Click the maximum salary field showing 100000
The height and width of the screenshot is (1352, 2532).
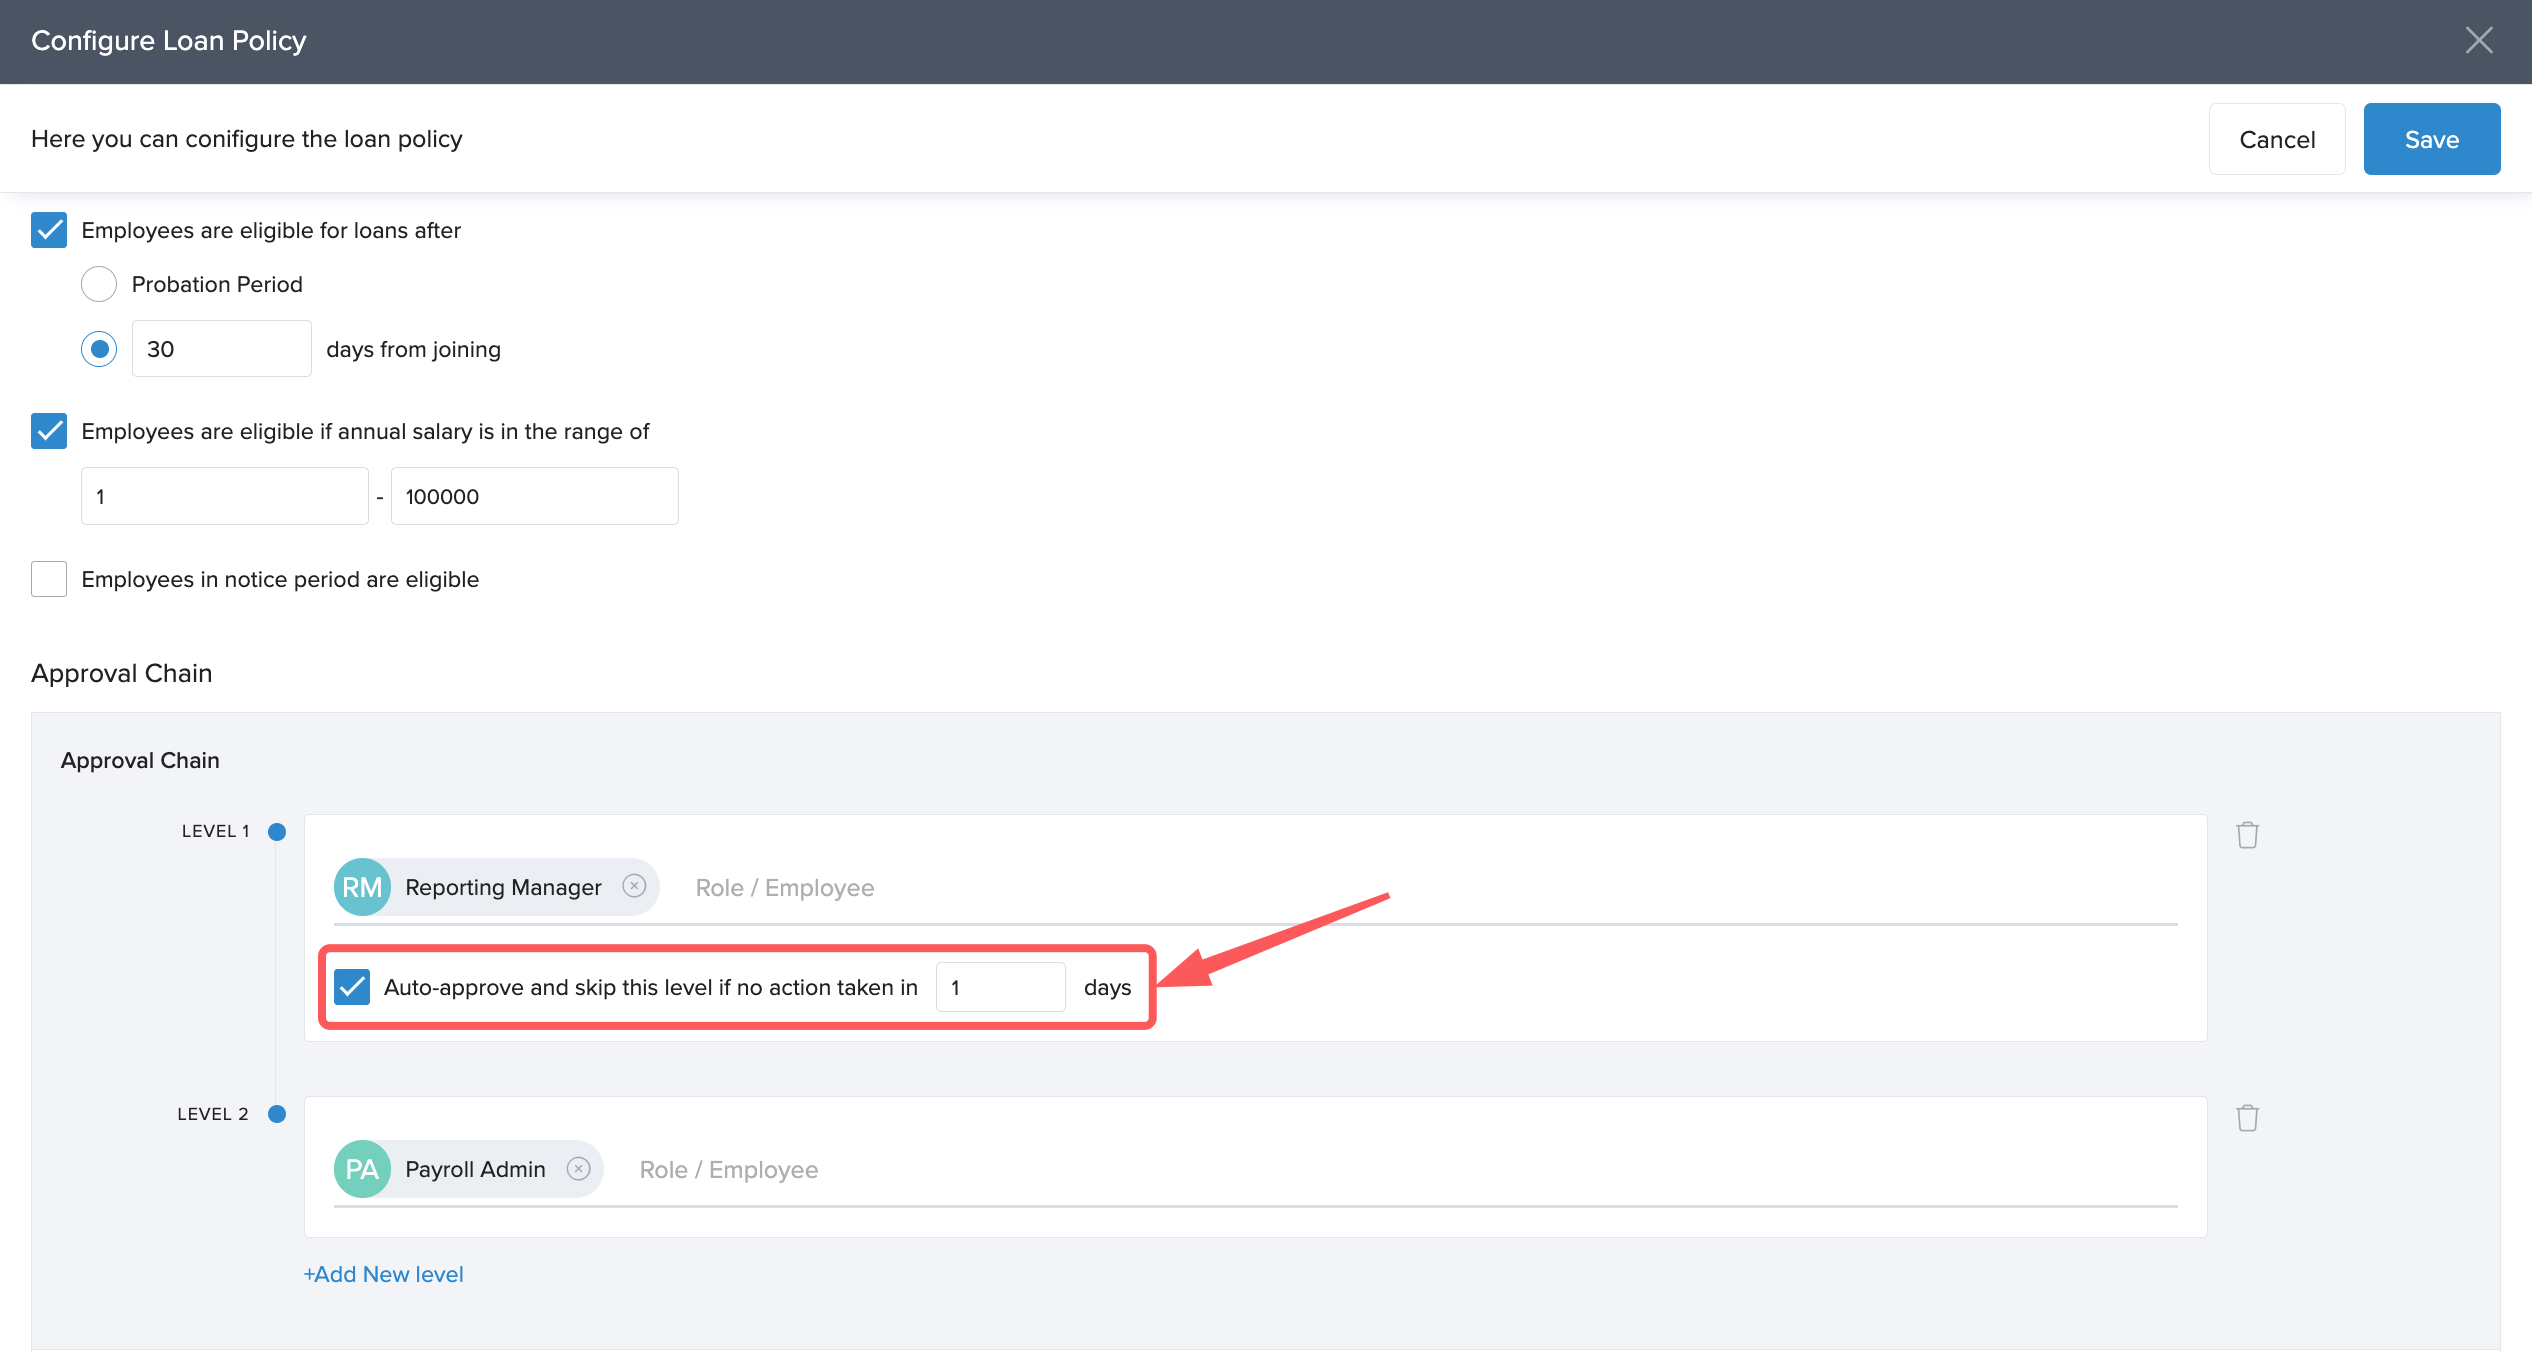[534, 496]
